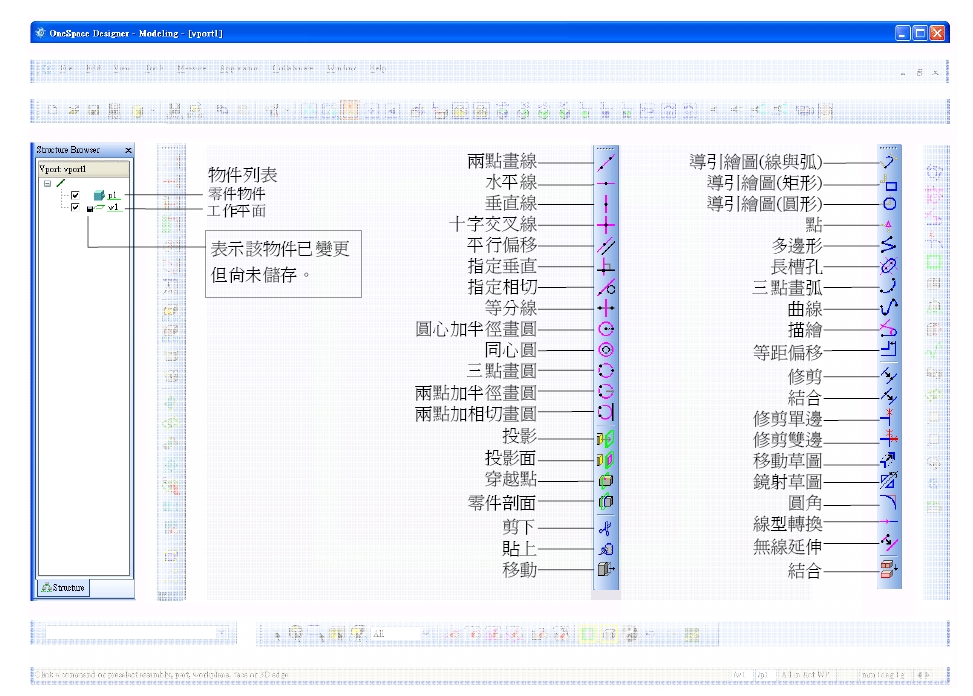Open the Structure tab at panel bottom

(x=63, y=587)
